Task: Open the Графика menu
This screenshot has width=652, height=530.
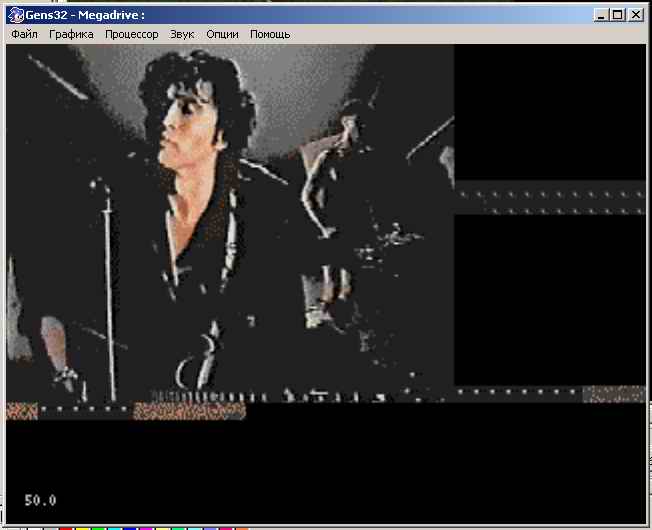Action: click(x=71, y=35)
